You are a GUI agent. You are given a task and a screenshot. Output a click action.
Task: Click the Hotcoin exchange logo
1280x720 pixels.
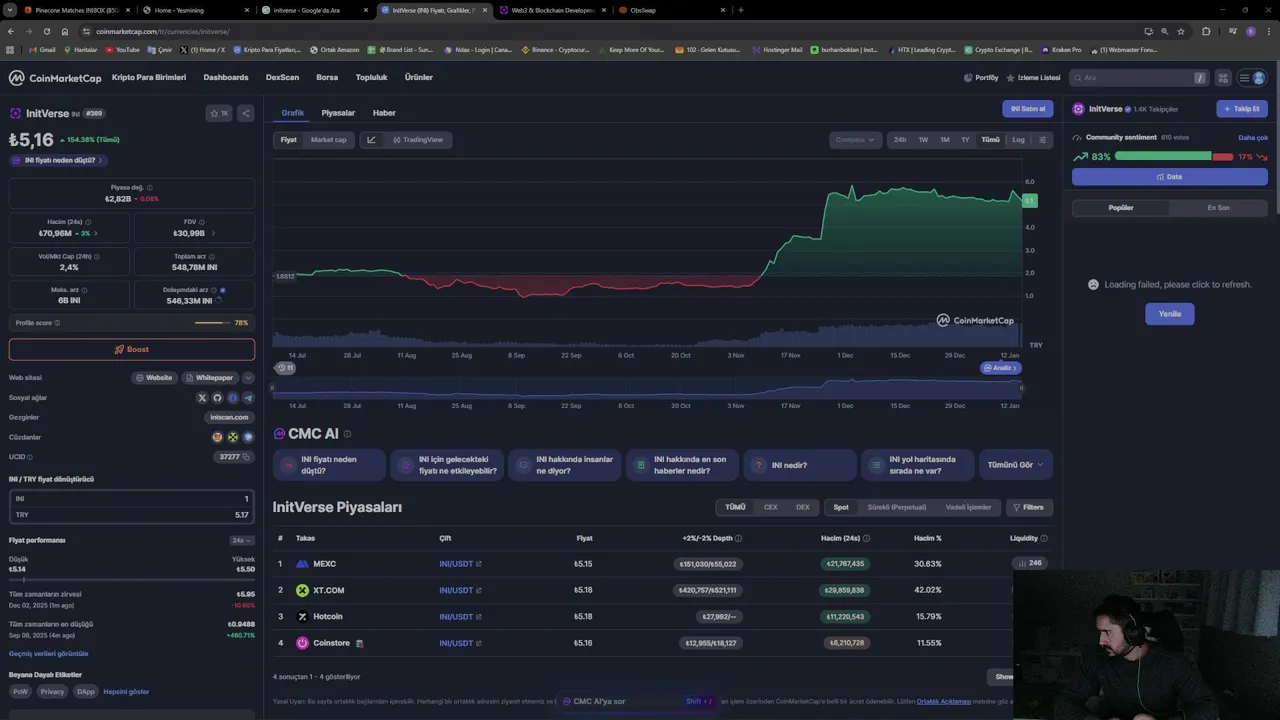point(302,617)
